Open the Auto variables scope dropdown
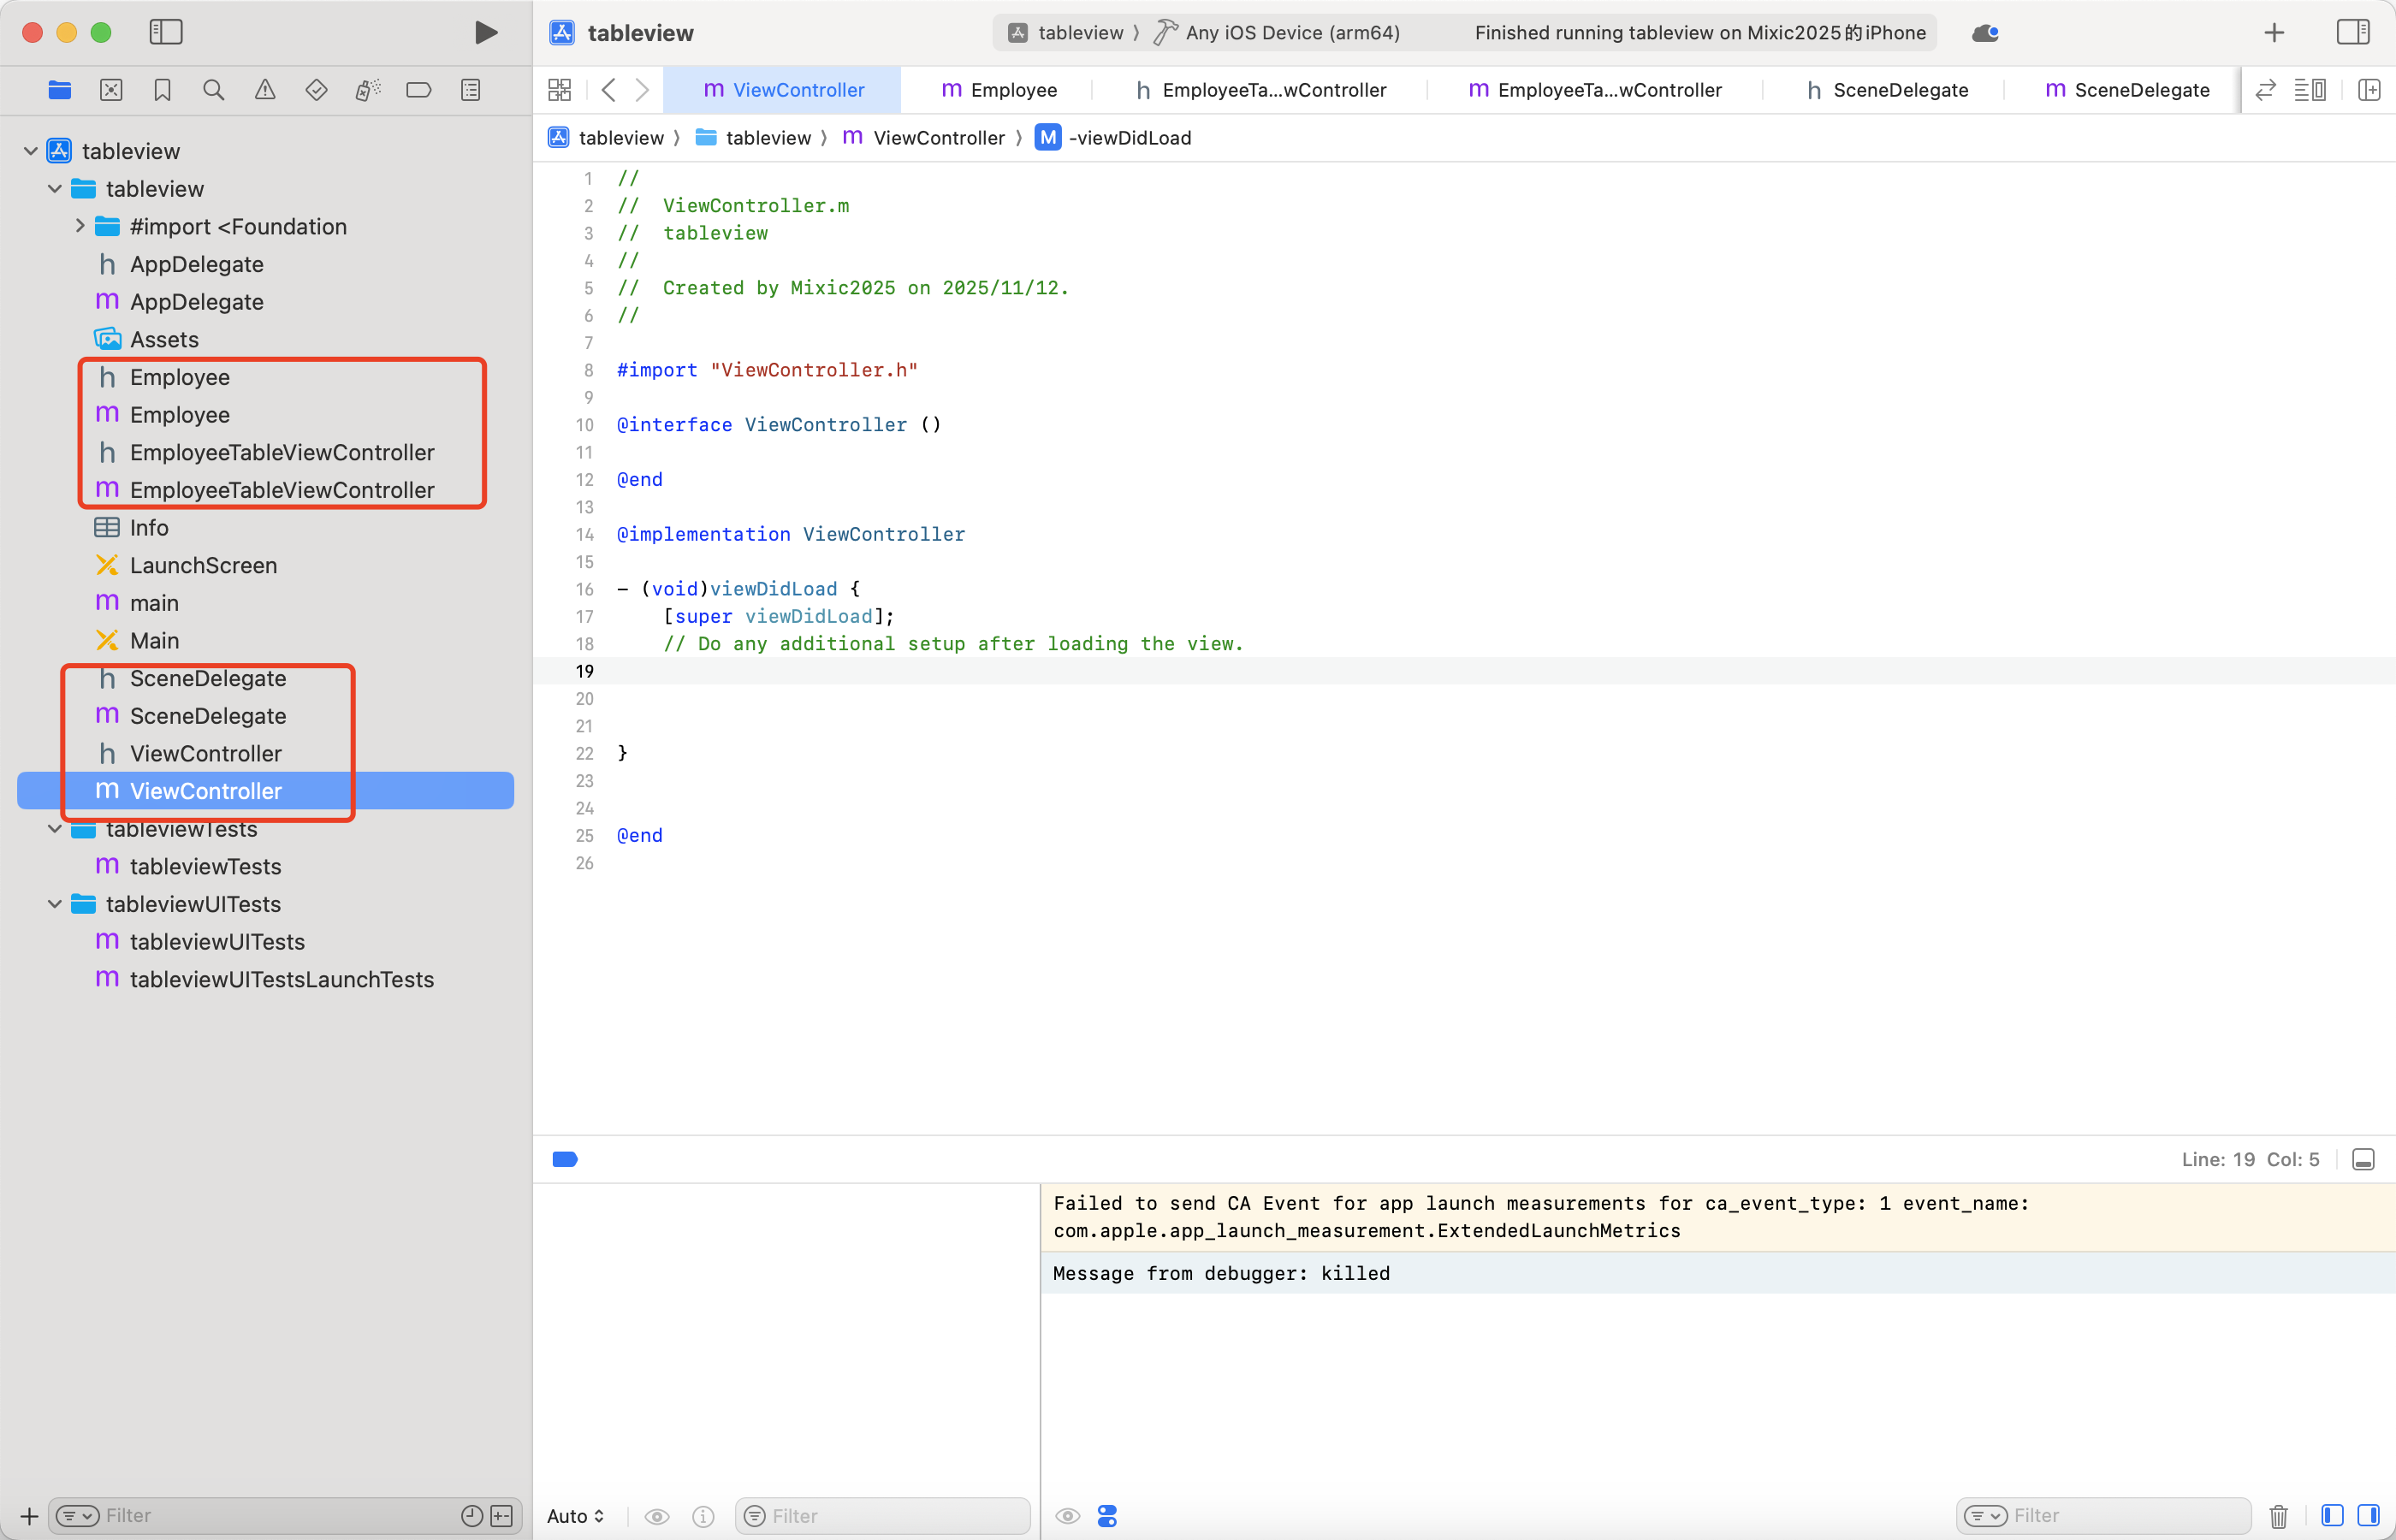Image resolution: width=2396 pixels, height=1540 pixels. click(576, 1516)
